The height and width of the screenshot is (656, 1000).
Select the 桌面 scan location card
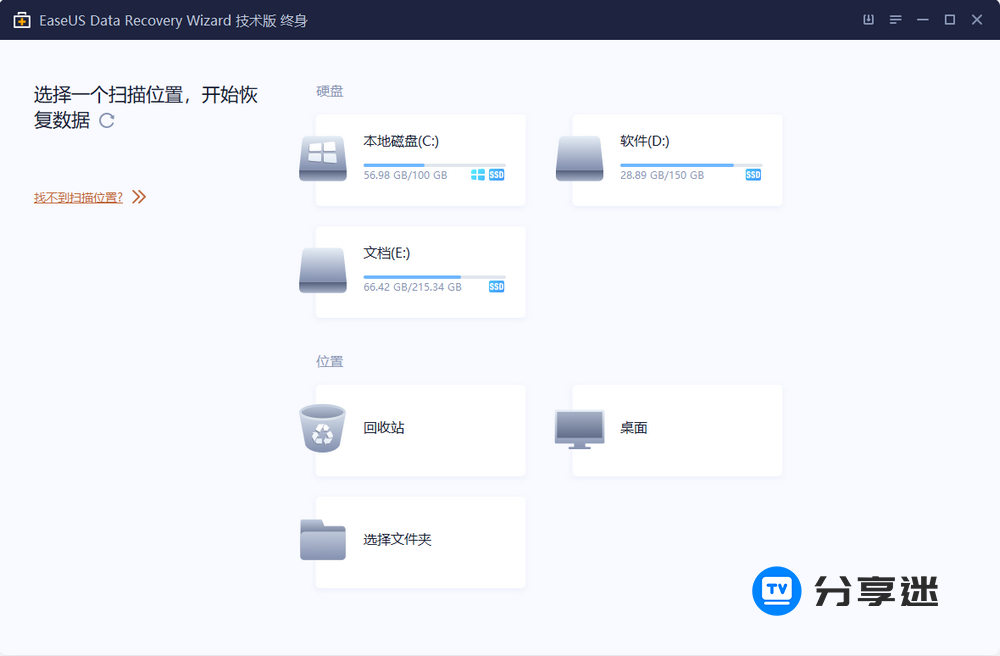(676, 429)
